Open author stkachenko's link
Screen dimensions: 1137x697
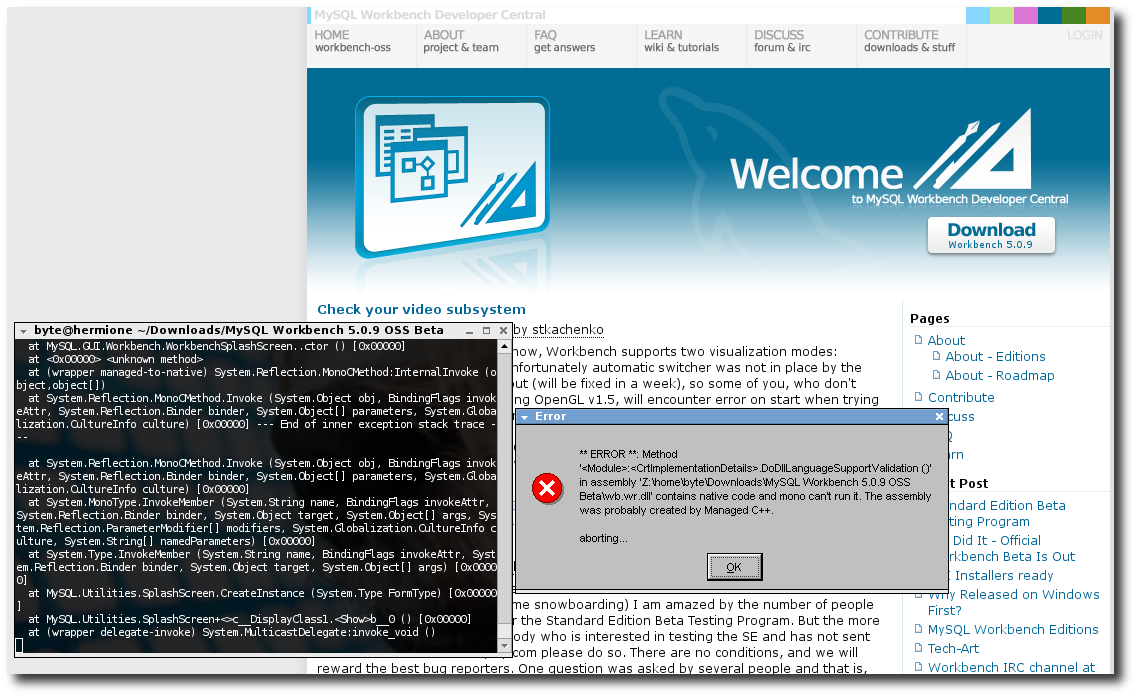[568, 330]
